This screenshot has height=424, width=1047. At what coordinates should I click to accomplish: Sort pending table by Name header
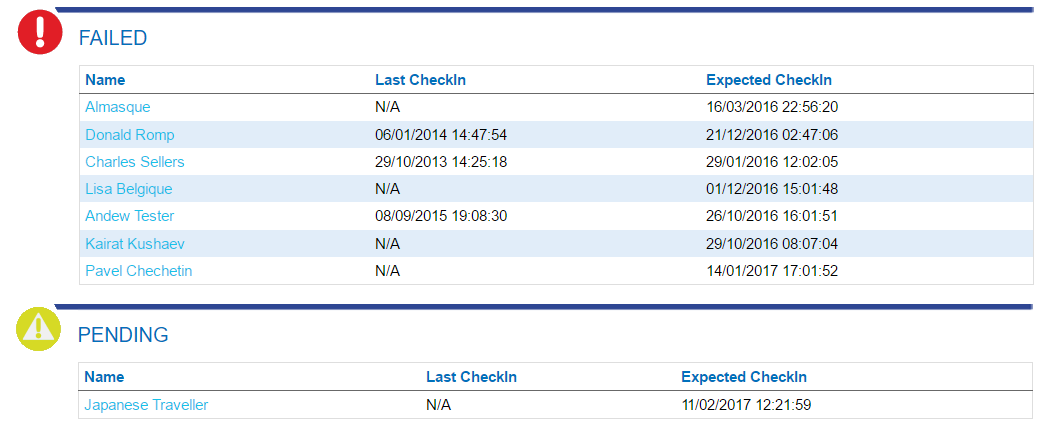click(104, 377)
